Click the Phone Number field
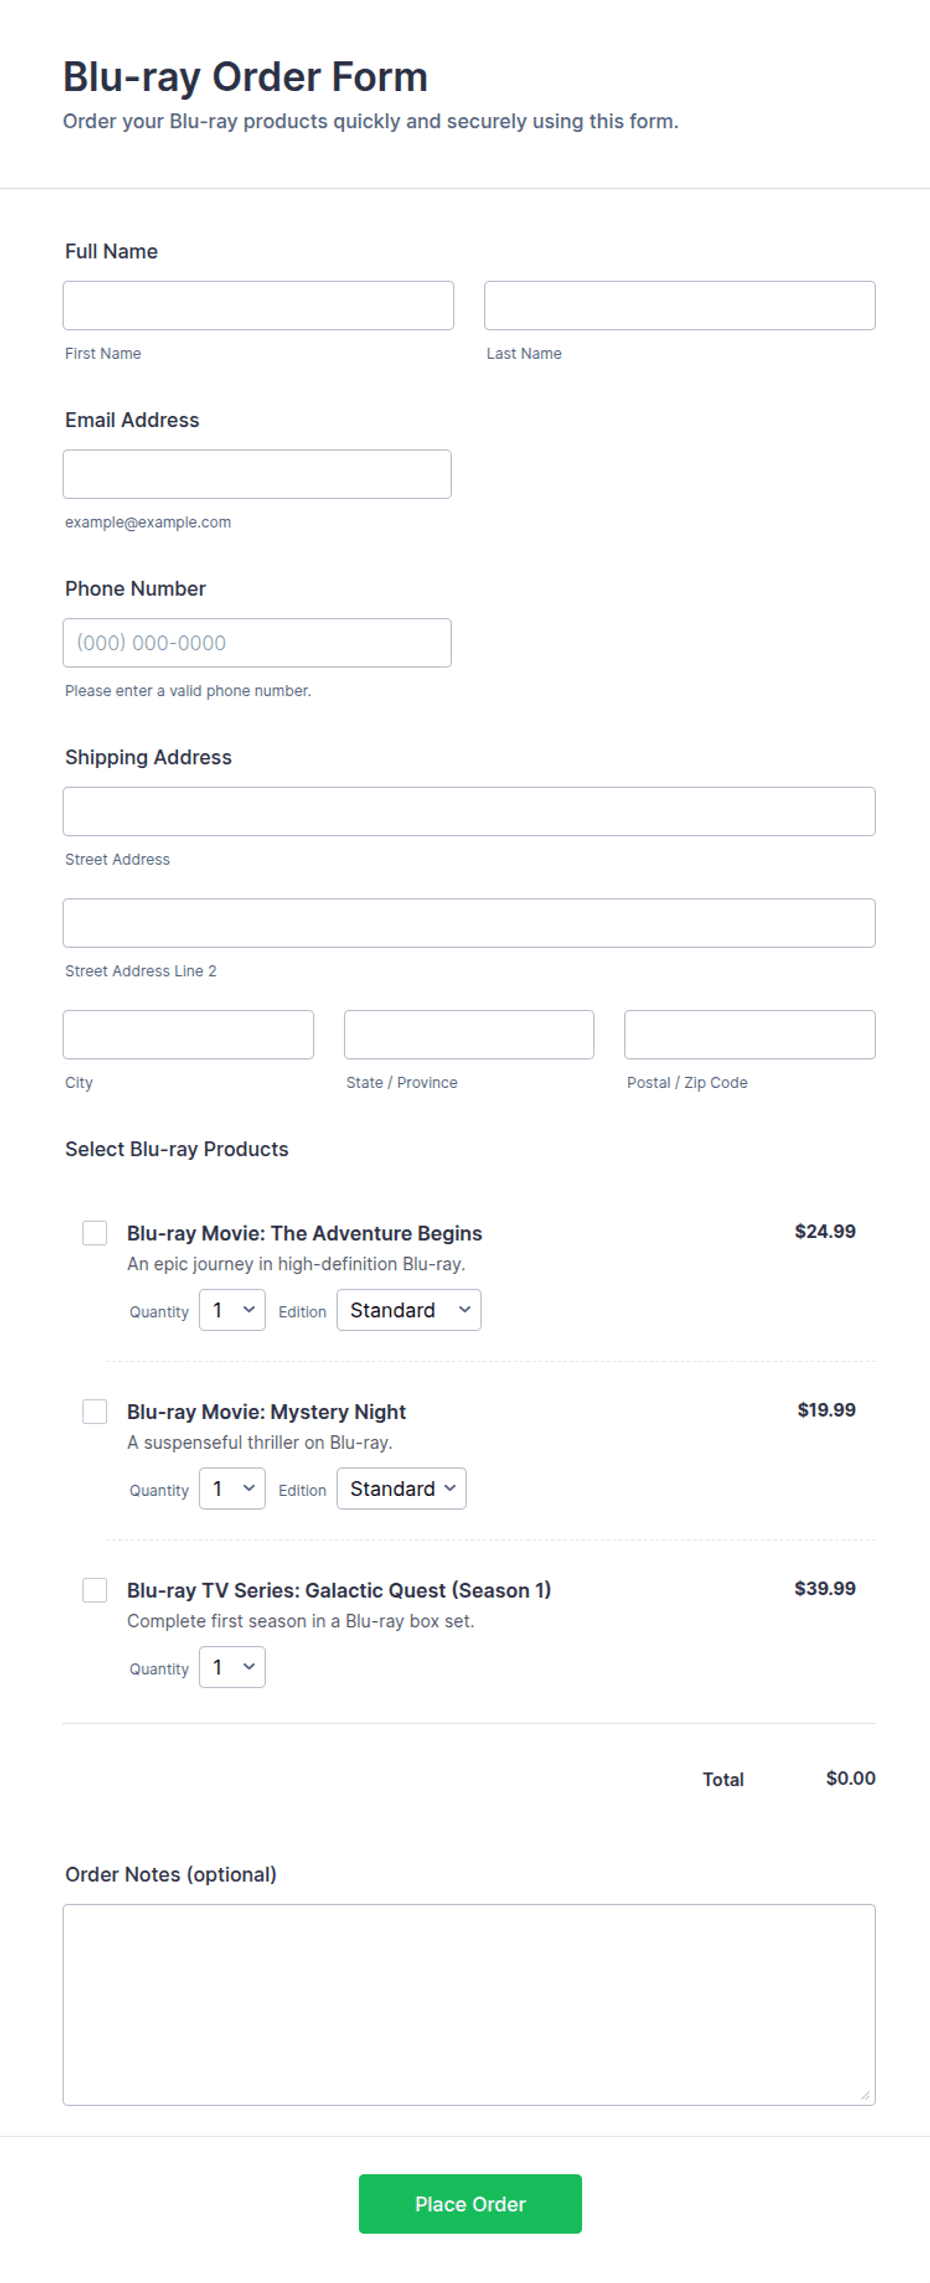Viewport: 930px width, 2283px height. [x=257, y=643]
